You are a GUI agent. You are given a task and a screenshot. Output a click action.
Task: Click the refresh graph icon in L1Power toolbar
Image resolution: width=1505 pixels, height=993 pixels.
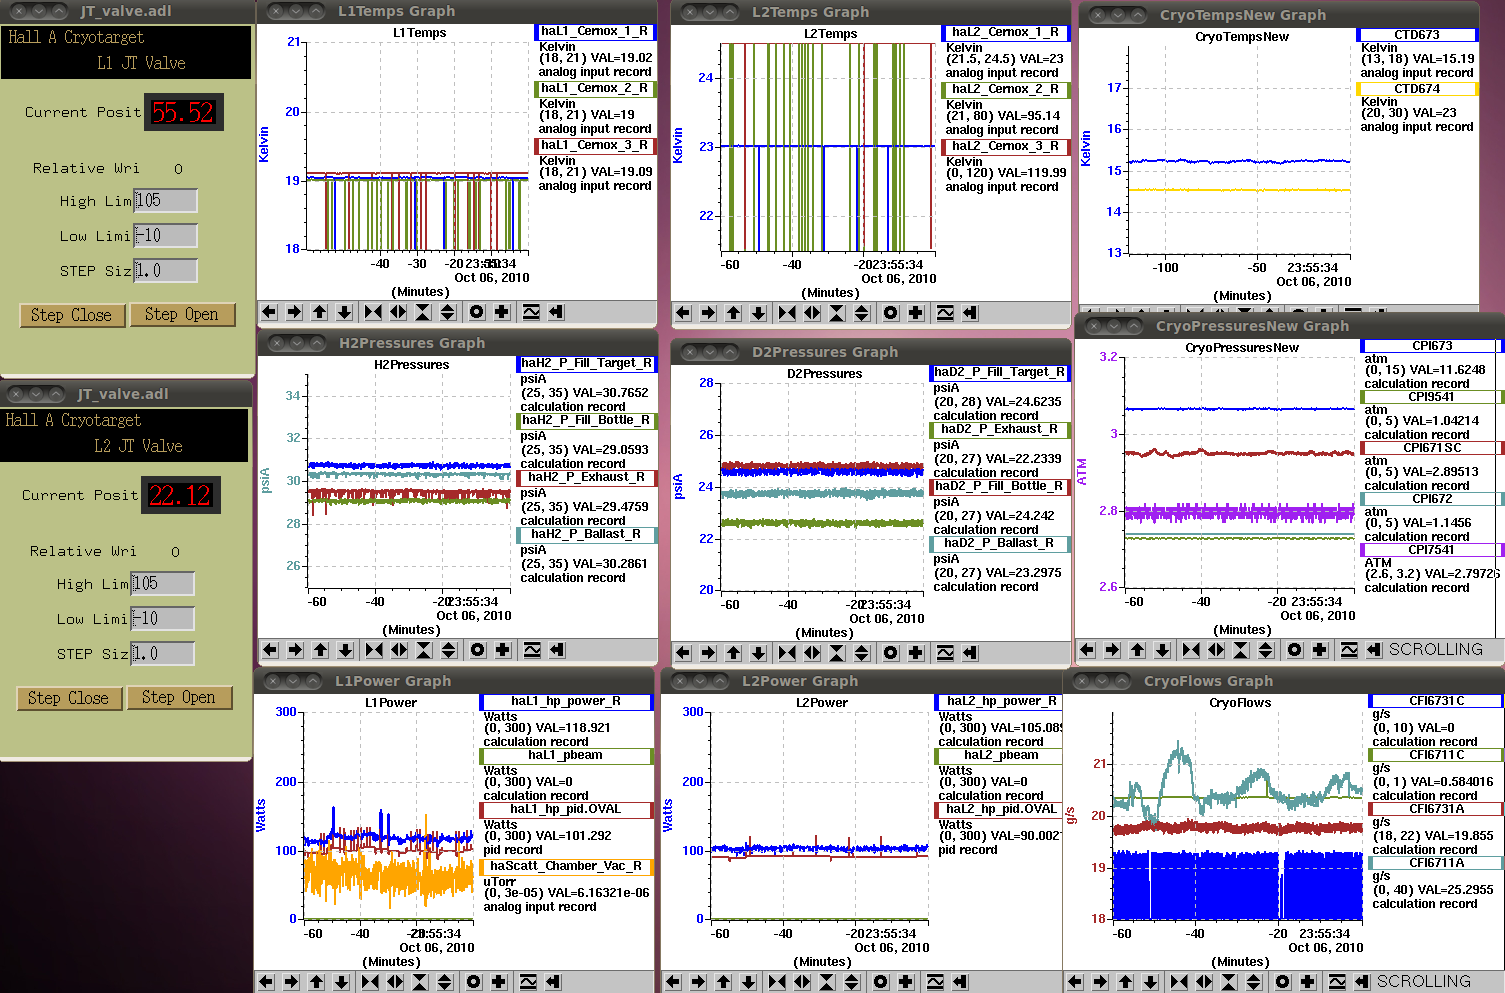pyautogui.click(x=528, y=982)
